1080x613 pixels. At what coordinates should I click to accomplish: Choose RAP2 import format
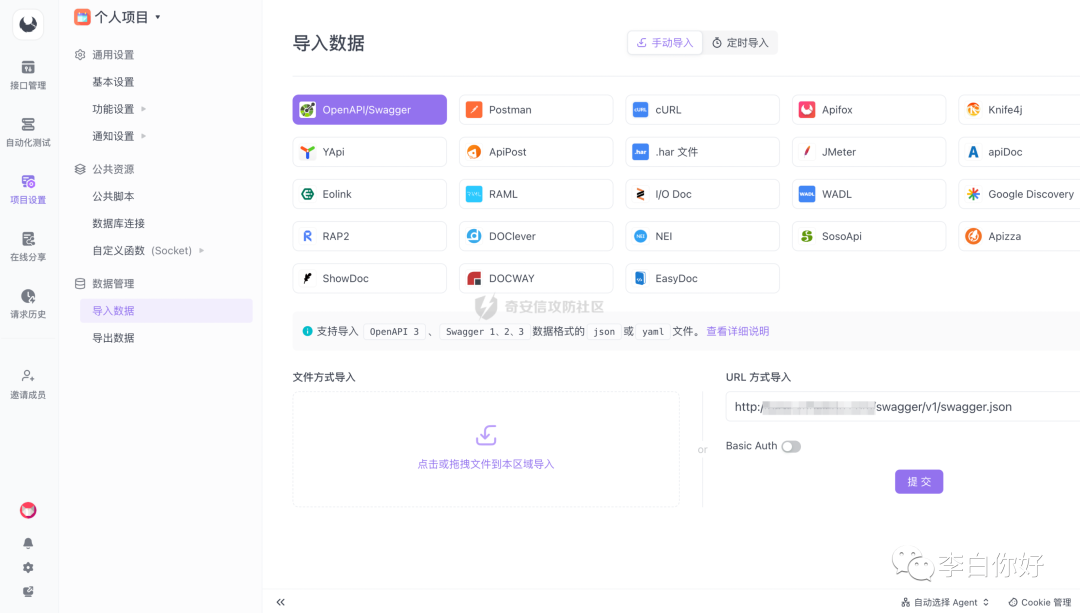tap(370, 236)
